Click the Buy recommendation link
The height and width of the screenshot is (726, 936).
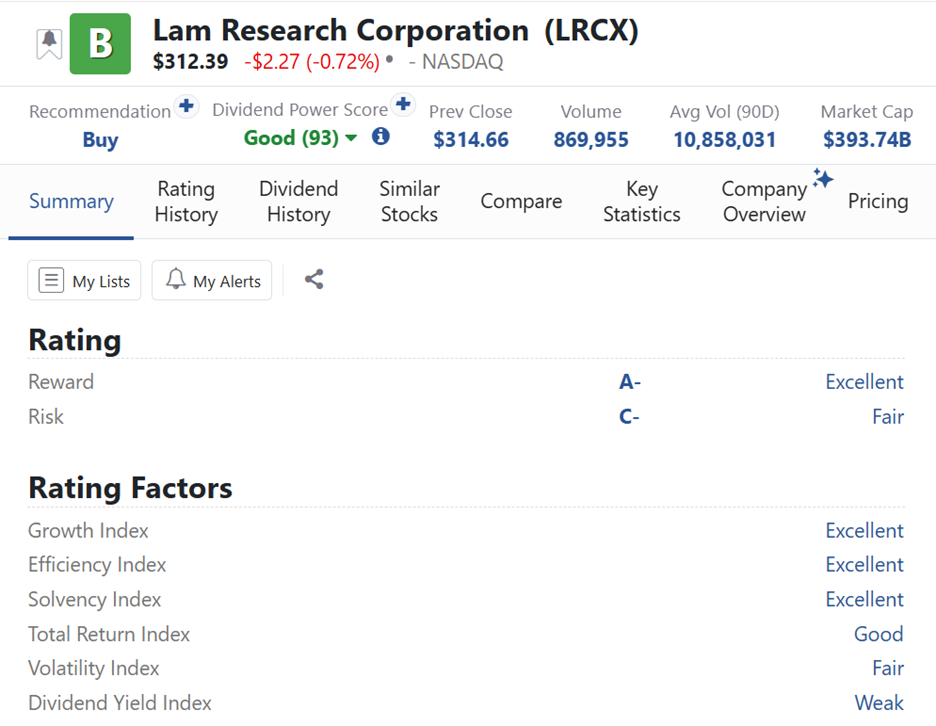(100, 140)
